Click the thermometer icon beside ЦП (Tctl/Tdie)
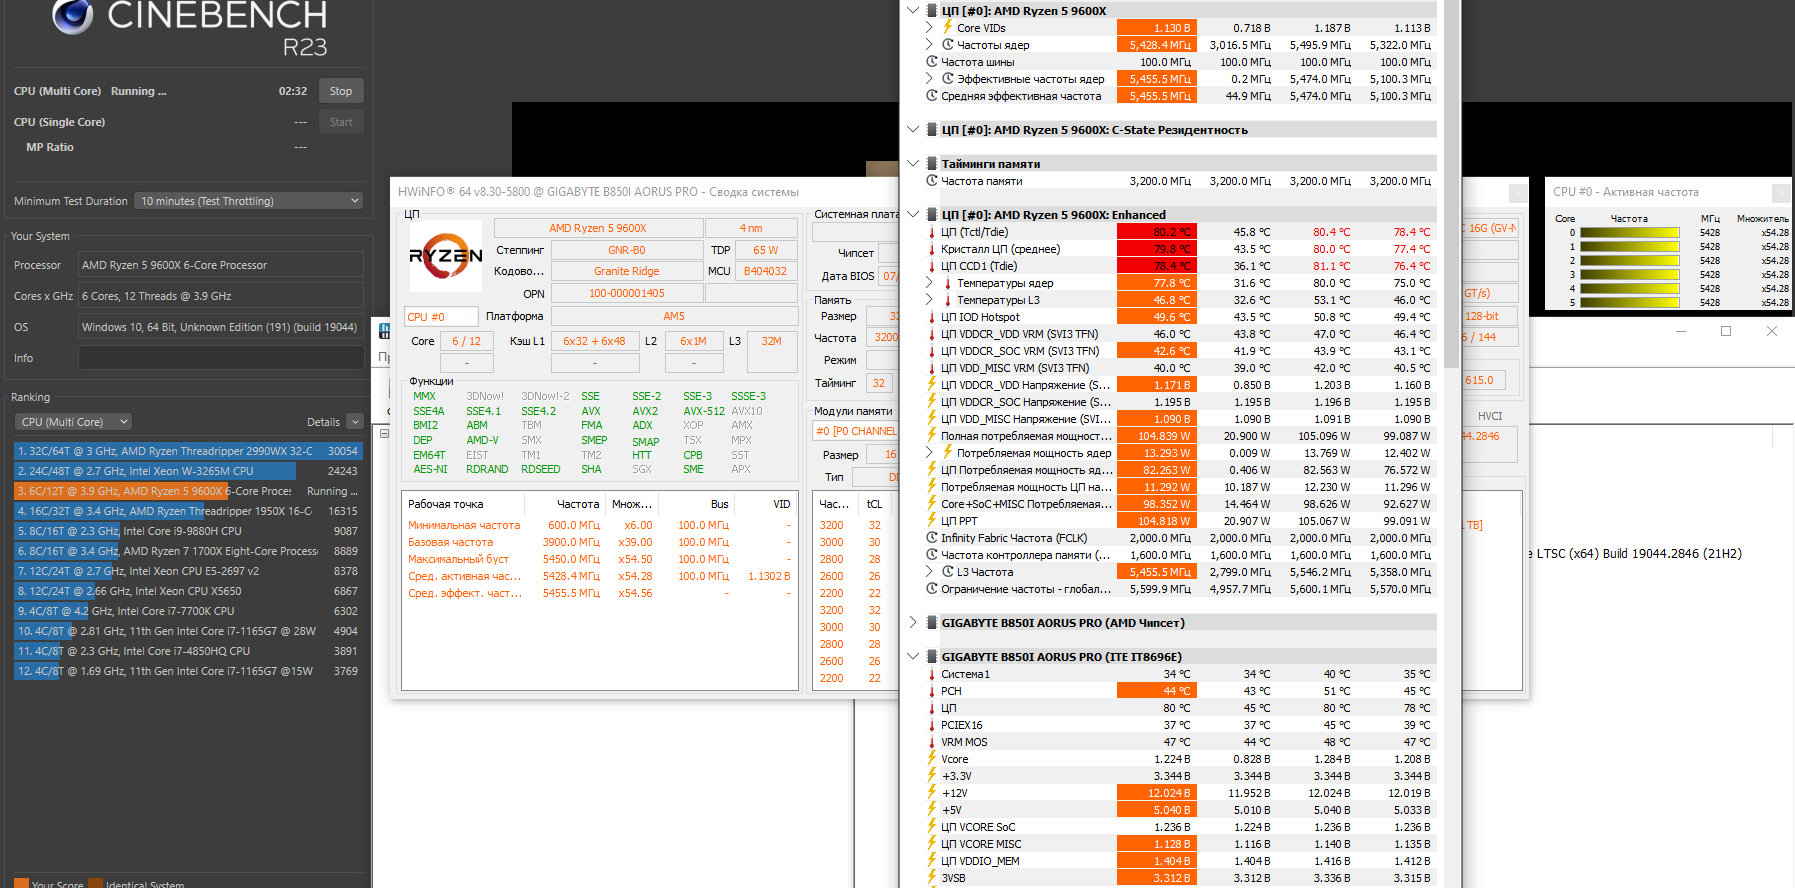 [x=932, y=232]
